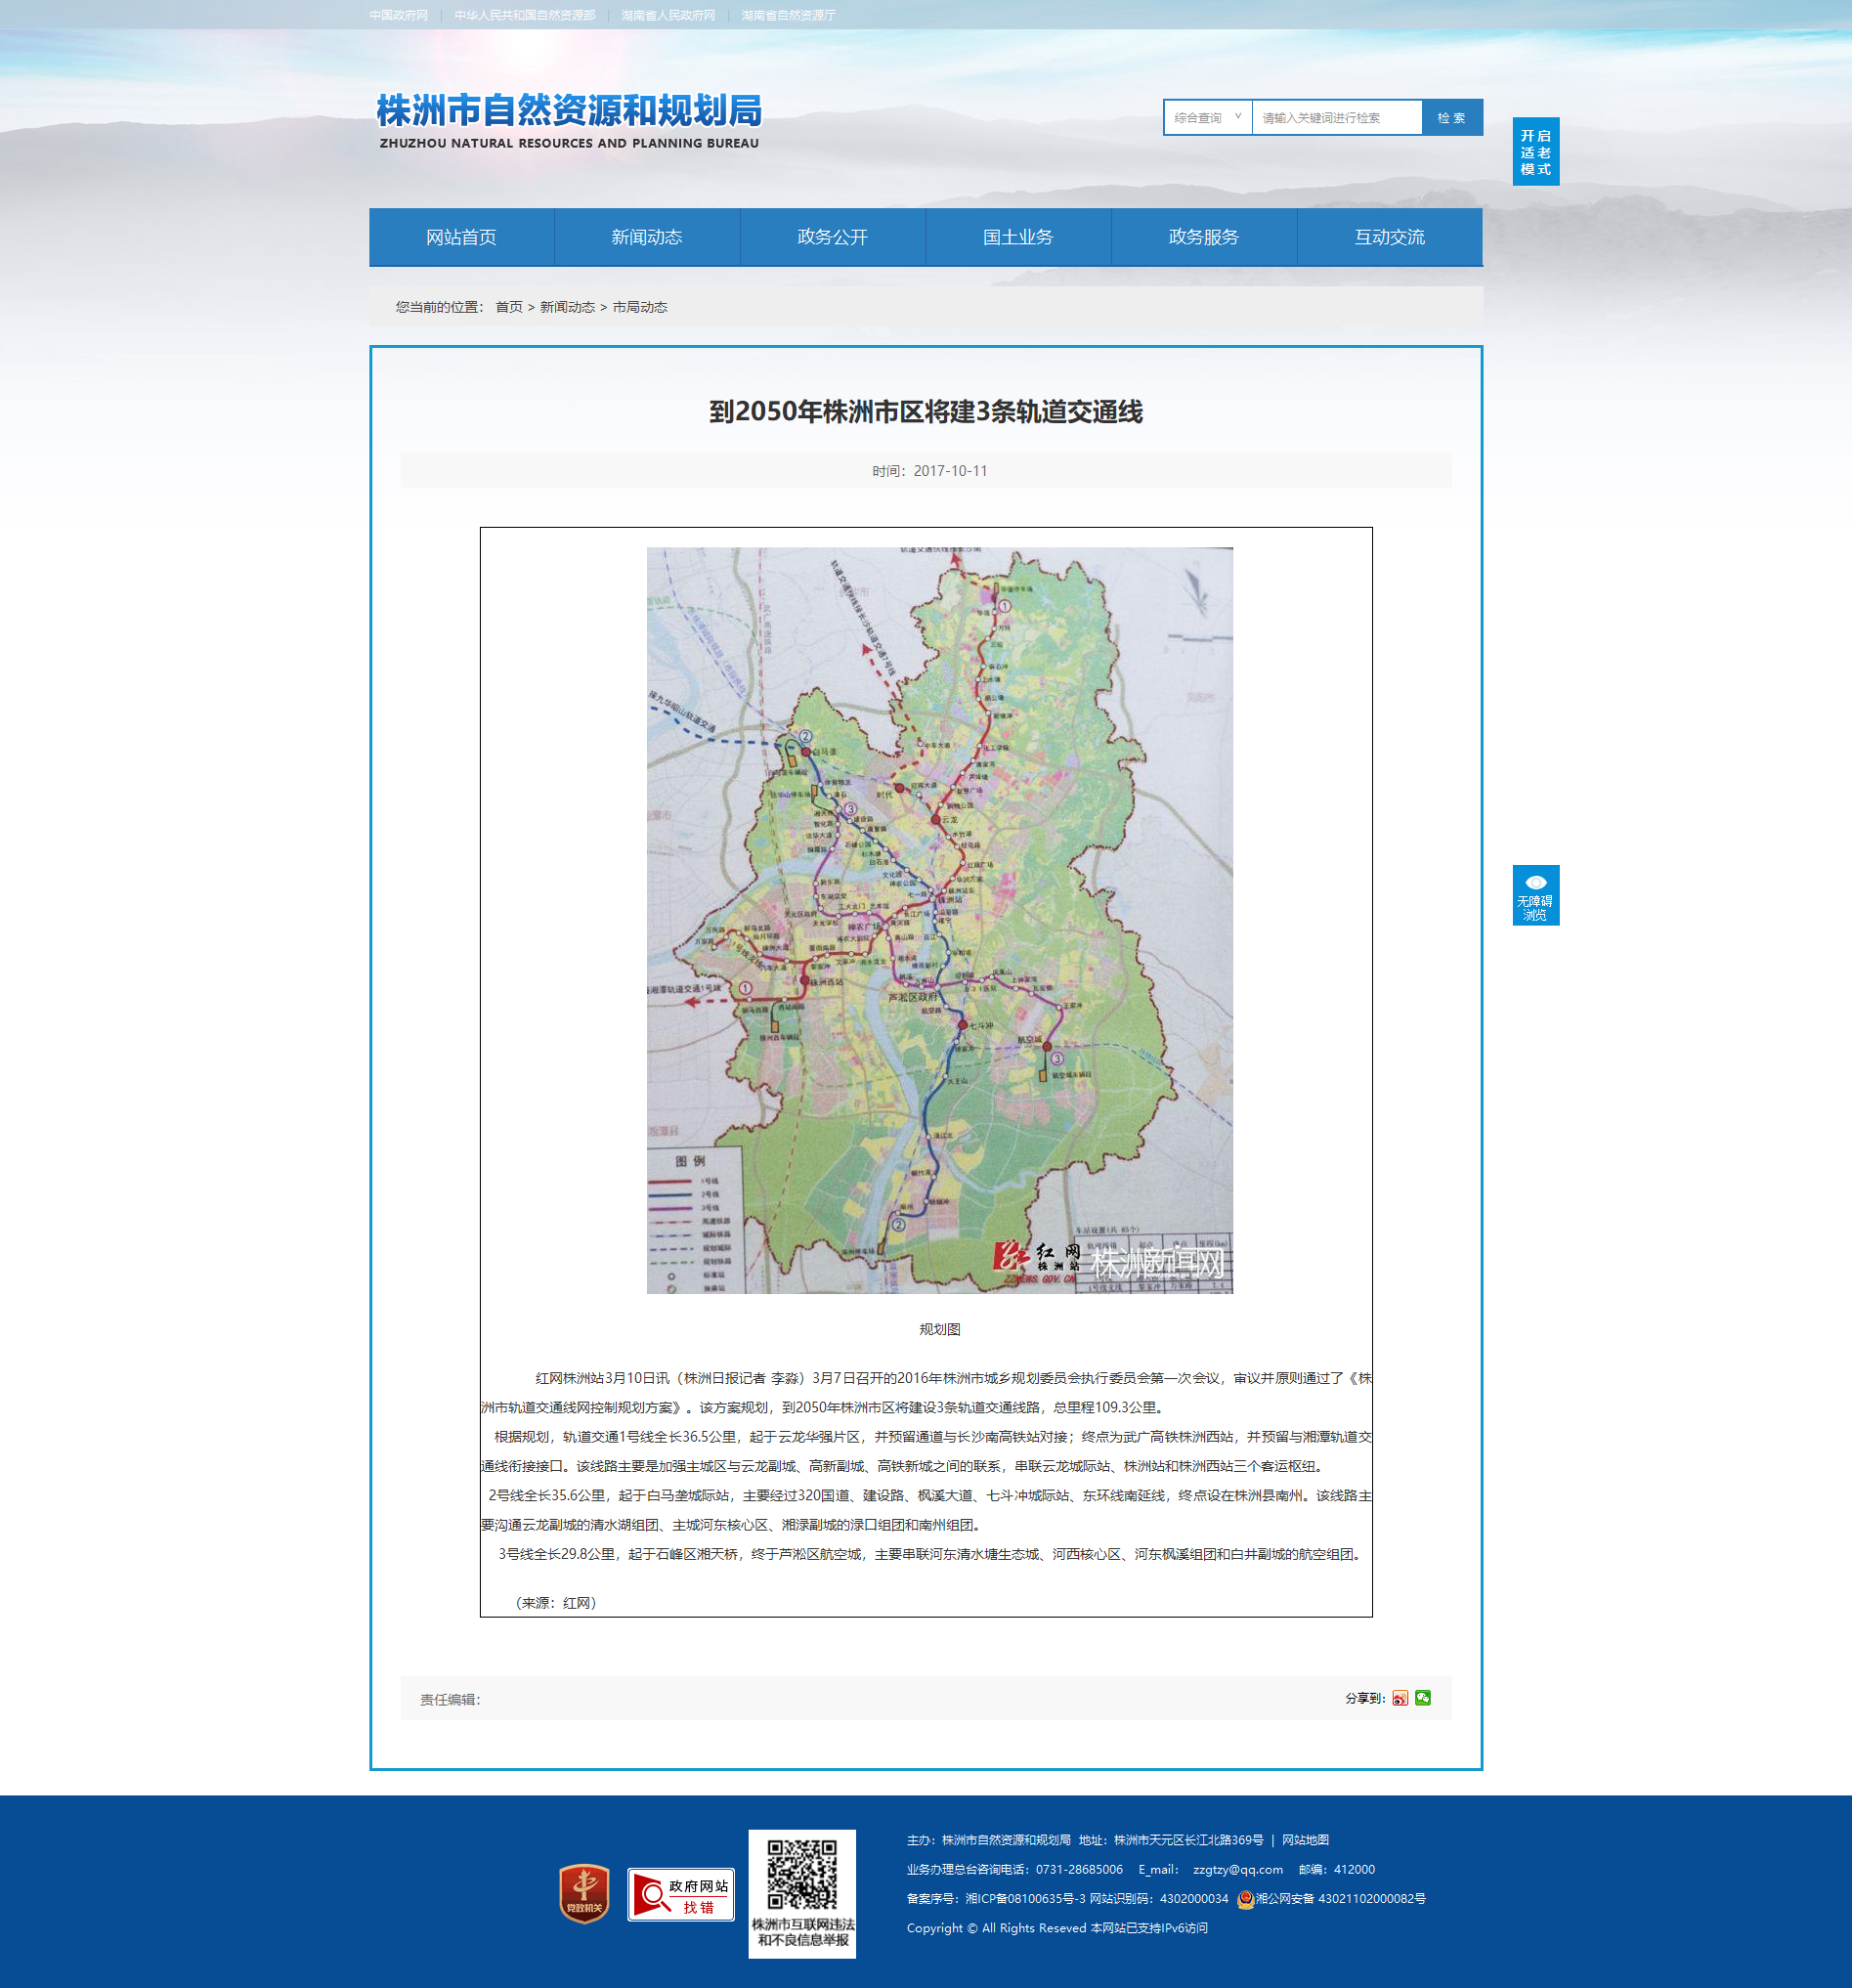Go to 网站首页 in the navigation bar
The image size is (1852, 1988).
[461, 237]
